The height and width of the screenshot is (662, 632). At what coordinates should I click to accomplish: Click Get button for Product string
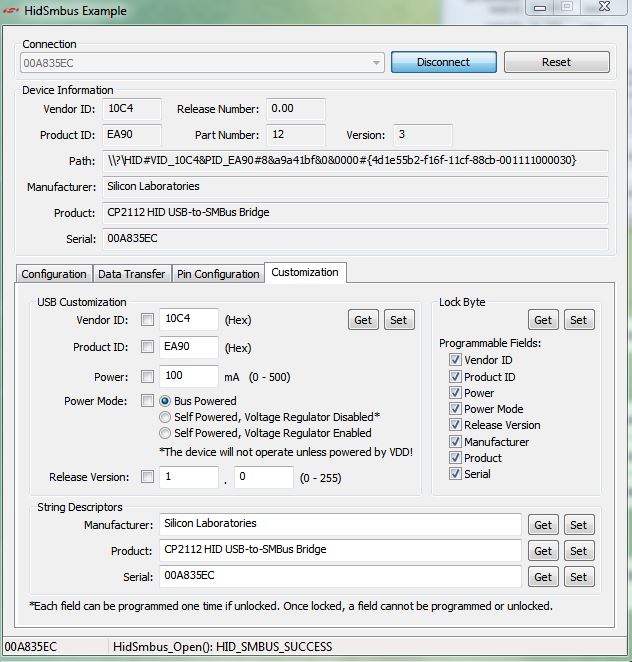543,551
